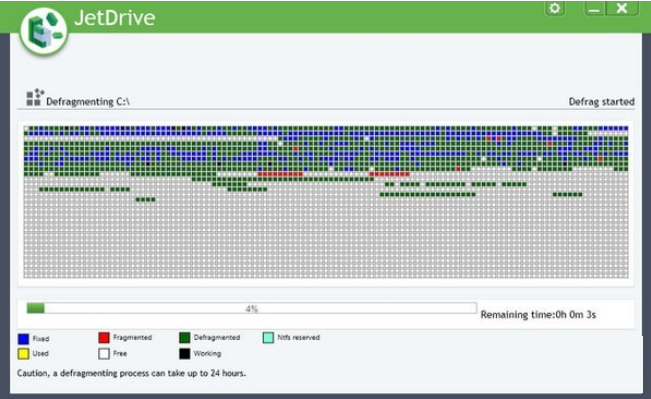Viewport: 651px width, 399px height.
Task: Click the 4% defrag progress bar
Action: [x=252, y=308]
